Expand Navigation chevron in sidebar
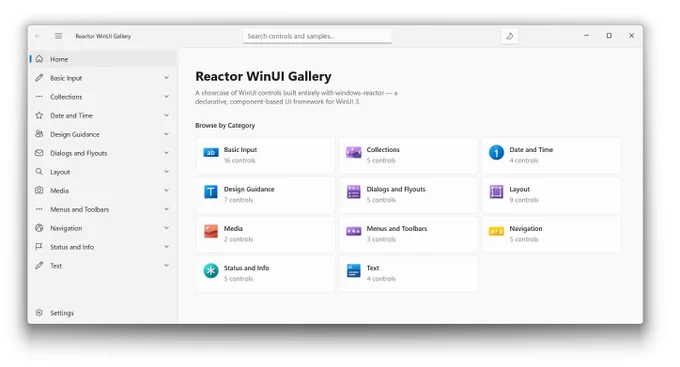Screen dimensions: 680x367 pos(167,228)
